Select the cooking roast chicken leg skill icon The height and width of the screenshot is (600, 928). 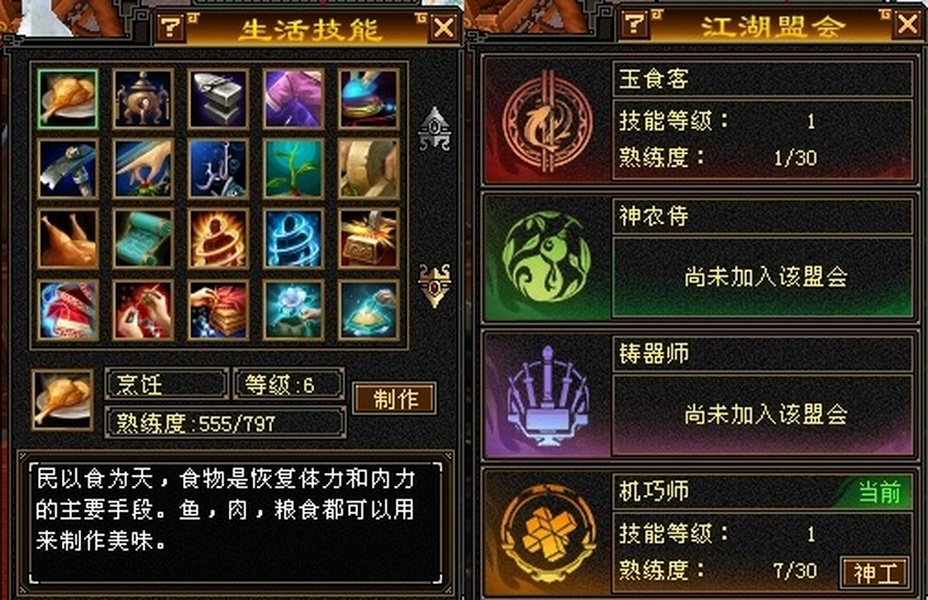67,99
